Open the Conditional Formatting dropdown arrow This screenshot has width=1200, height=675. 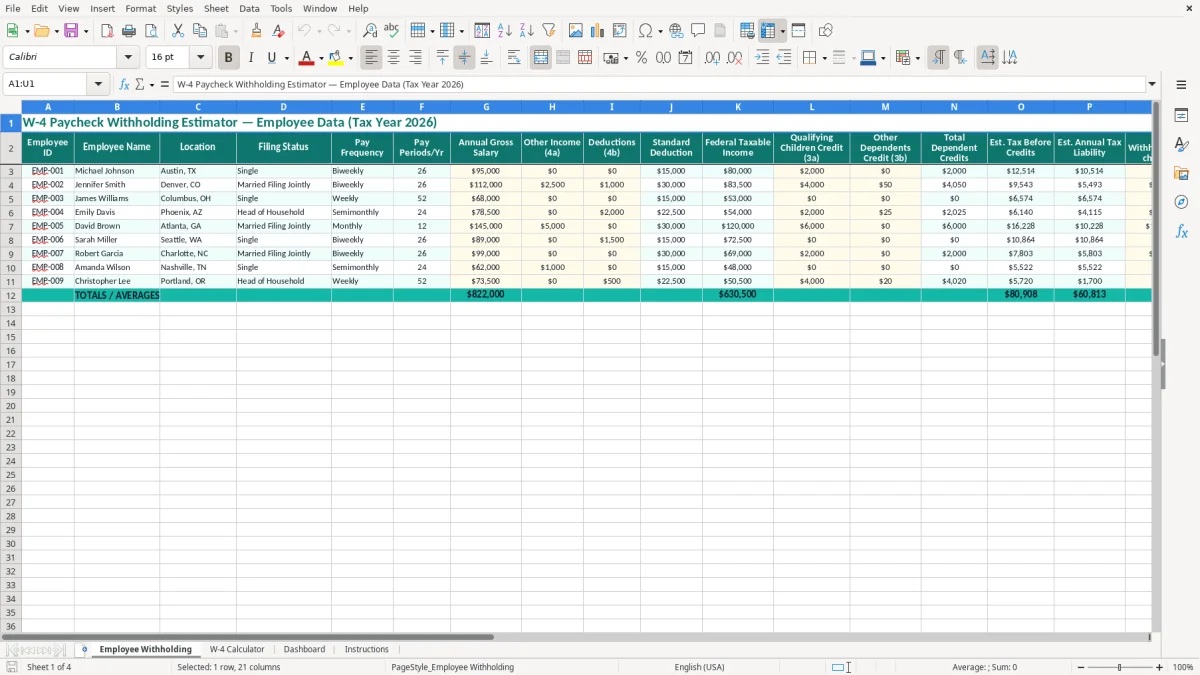tap(917, 58)
